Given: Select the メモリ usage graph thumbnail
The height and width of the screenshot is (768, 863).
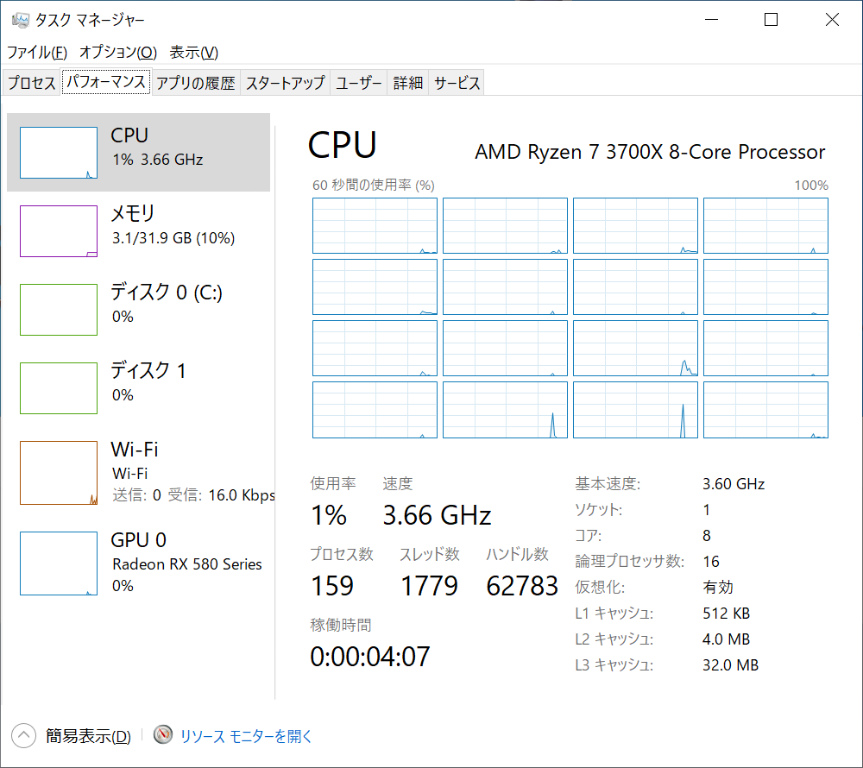Looking at the screenshot, I should click(x=58, y=231).
